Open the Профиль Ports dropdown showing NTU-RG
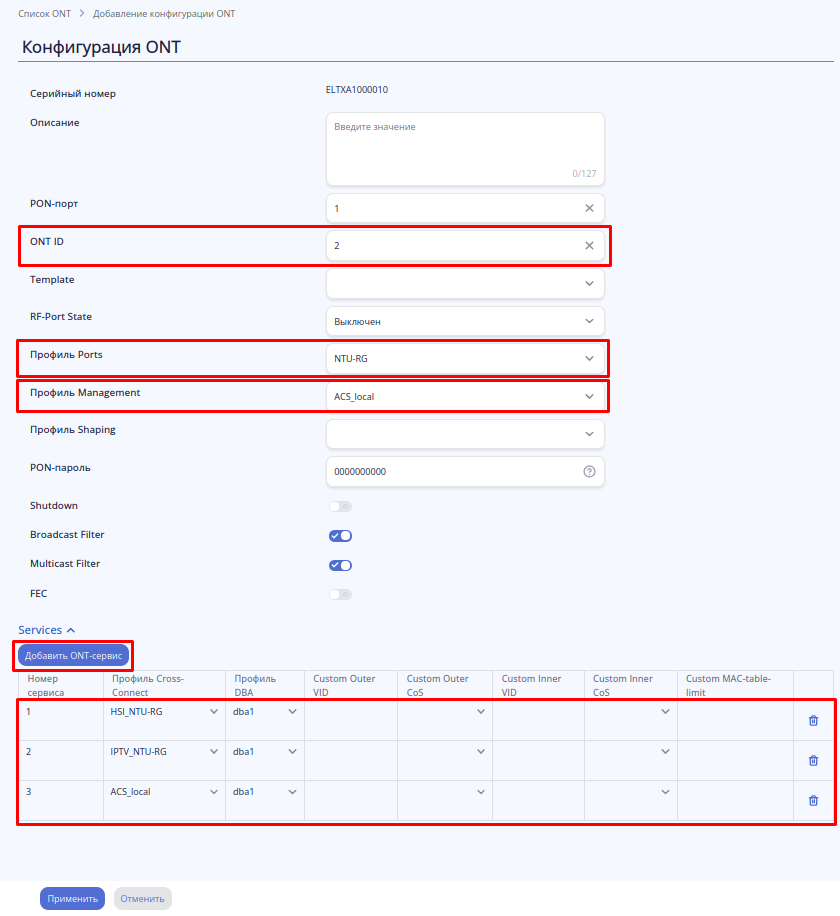 tap(465, 359)
